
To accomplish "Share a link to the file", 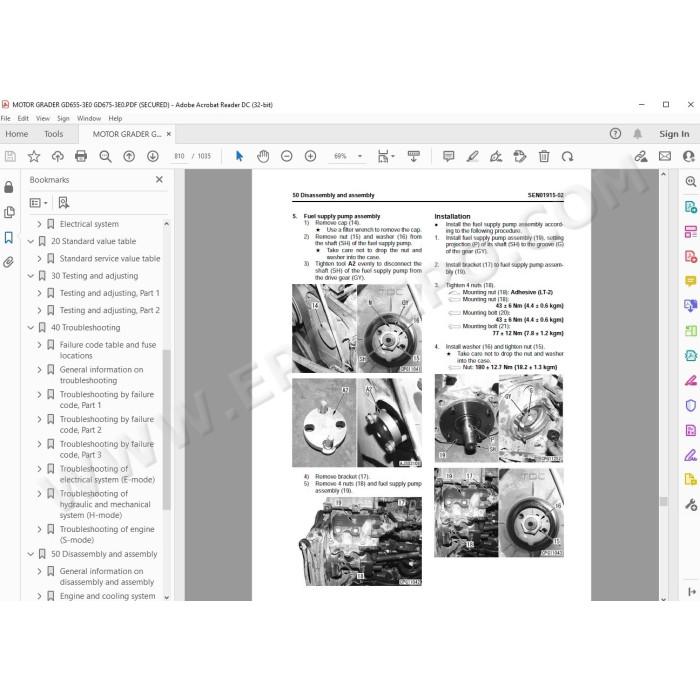I will pyautogui.click(x=641, y=156).
